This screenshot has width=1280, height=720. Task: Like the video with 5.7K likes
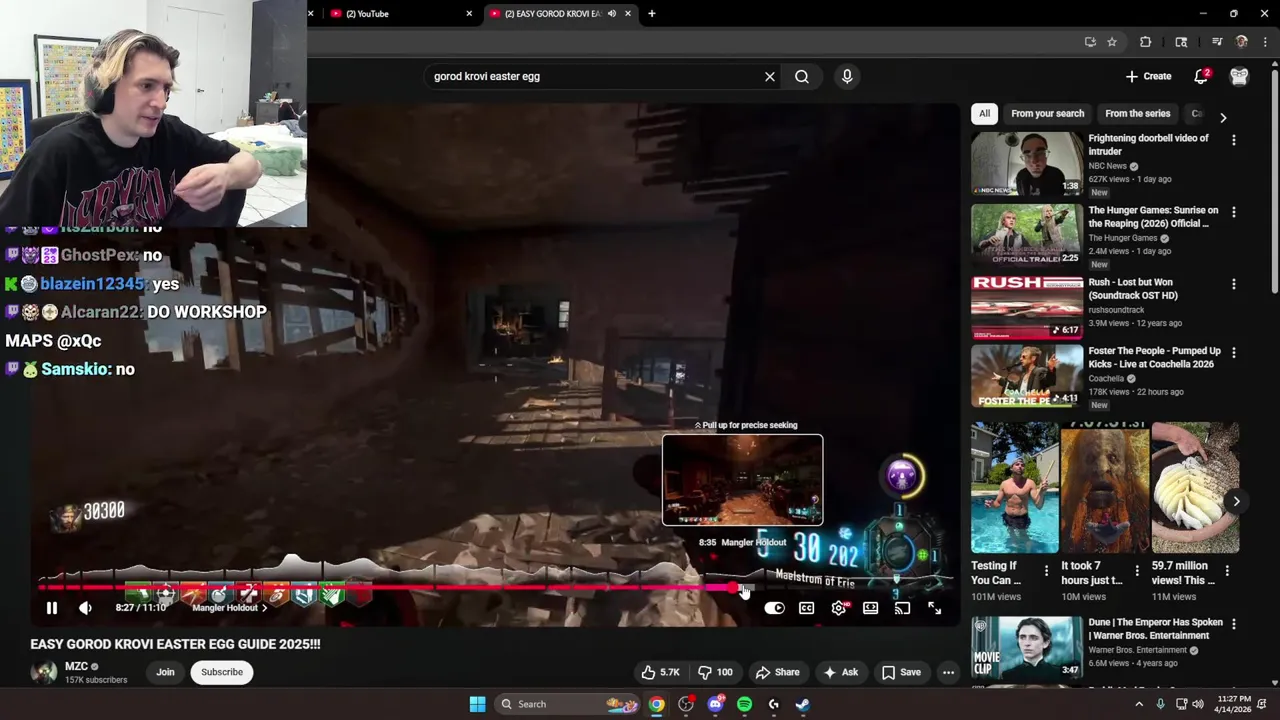tap(660, 672)
